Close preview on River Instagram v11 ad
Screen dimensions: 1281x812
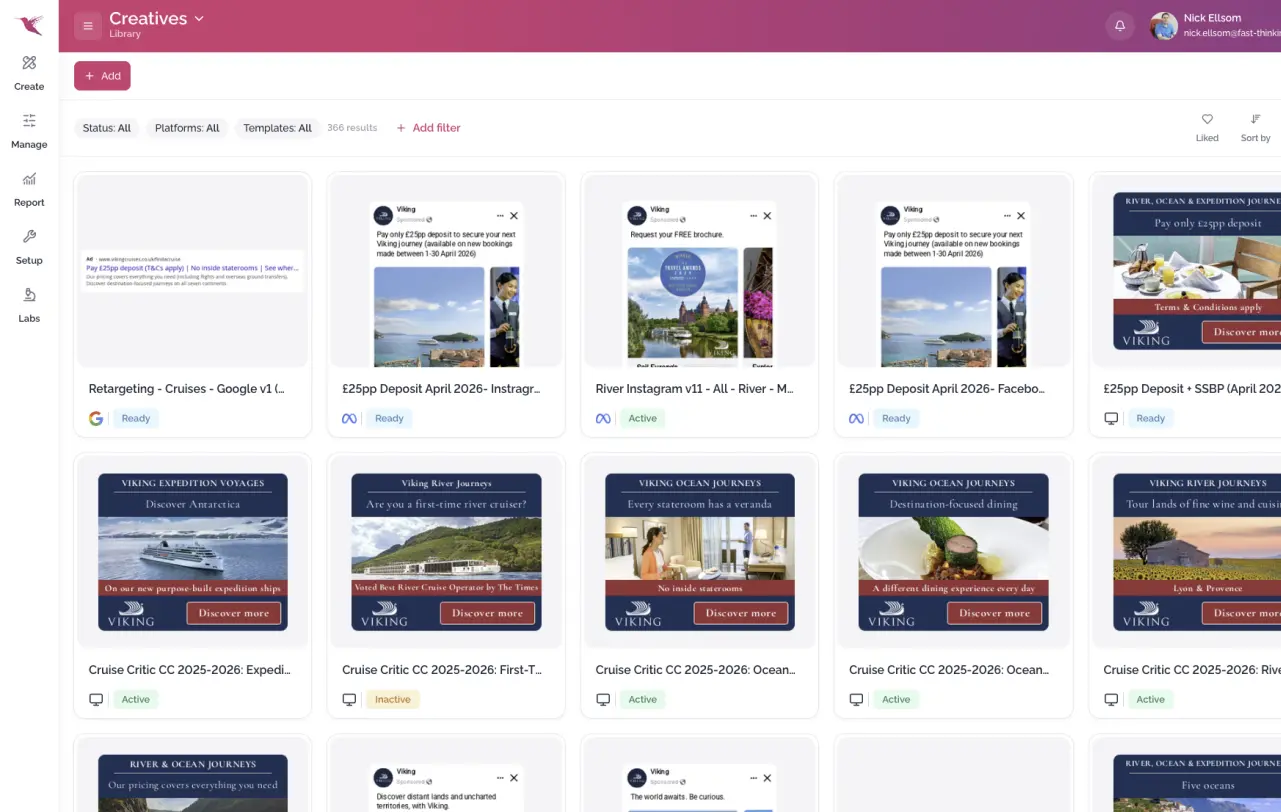(767, 215)
